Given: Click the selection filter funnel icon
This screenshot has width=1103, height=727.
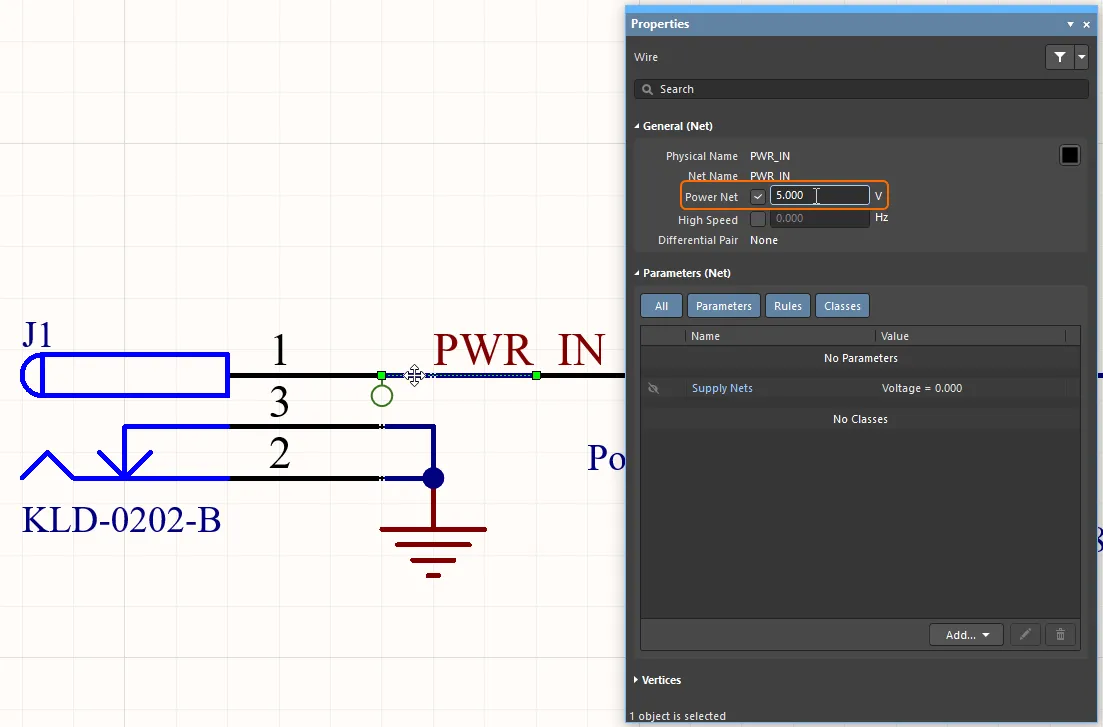Looking at the screenshot, I should point(1059,57).
